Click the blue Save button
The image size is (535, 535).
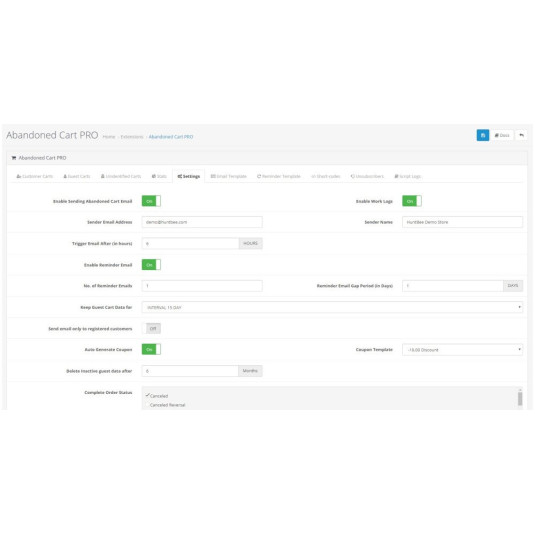coord(482,135)
